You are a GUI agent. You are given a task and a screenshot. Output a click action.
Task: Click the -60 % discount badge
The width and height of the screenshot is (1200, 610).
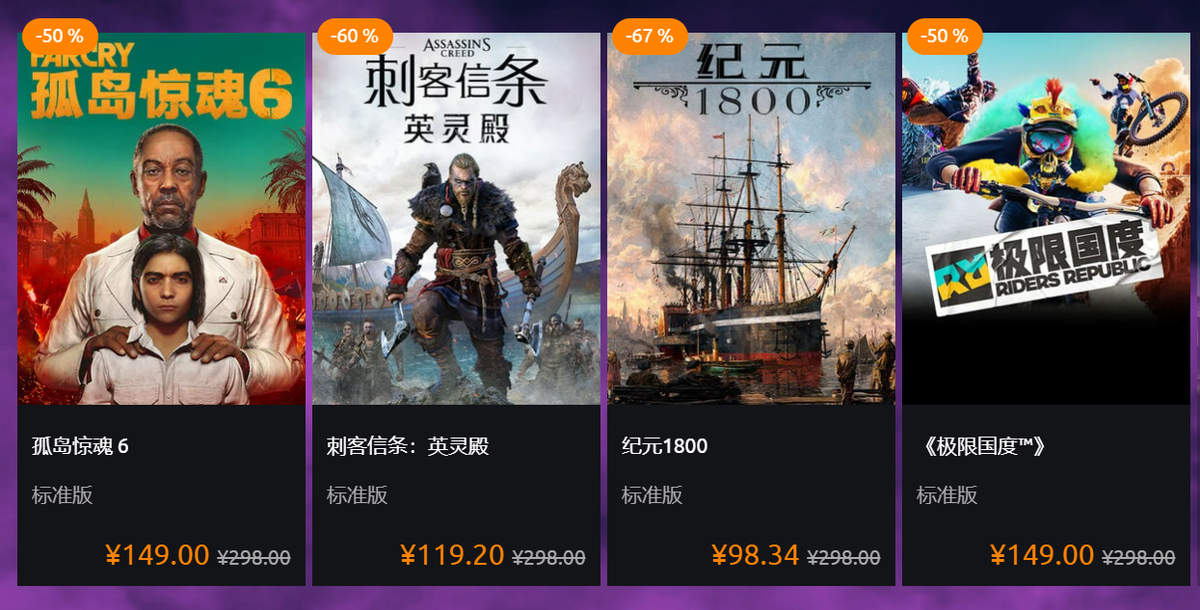coord(355,36)
